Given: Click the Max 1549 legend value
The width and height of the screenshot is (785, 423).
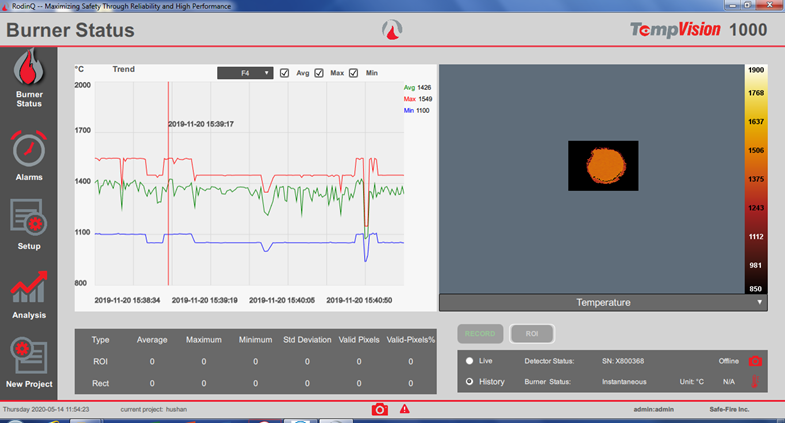Looking at the screenshot, I should point(418,99).
